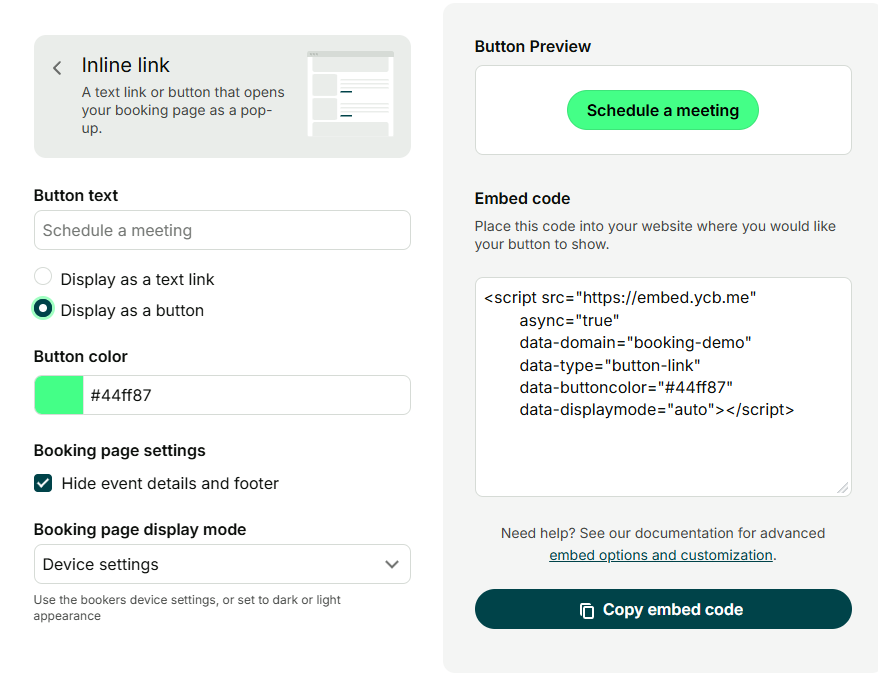This screenshot has width=878, height=673.
Task: Click the data-domain line in embed code
Action: (x=635, y=342)
